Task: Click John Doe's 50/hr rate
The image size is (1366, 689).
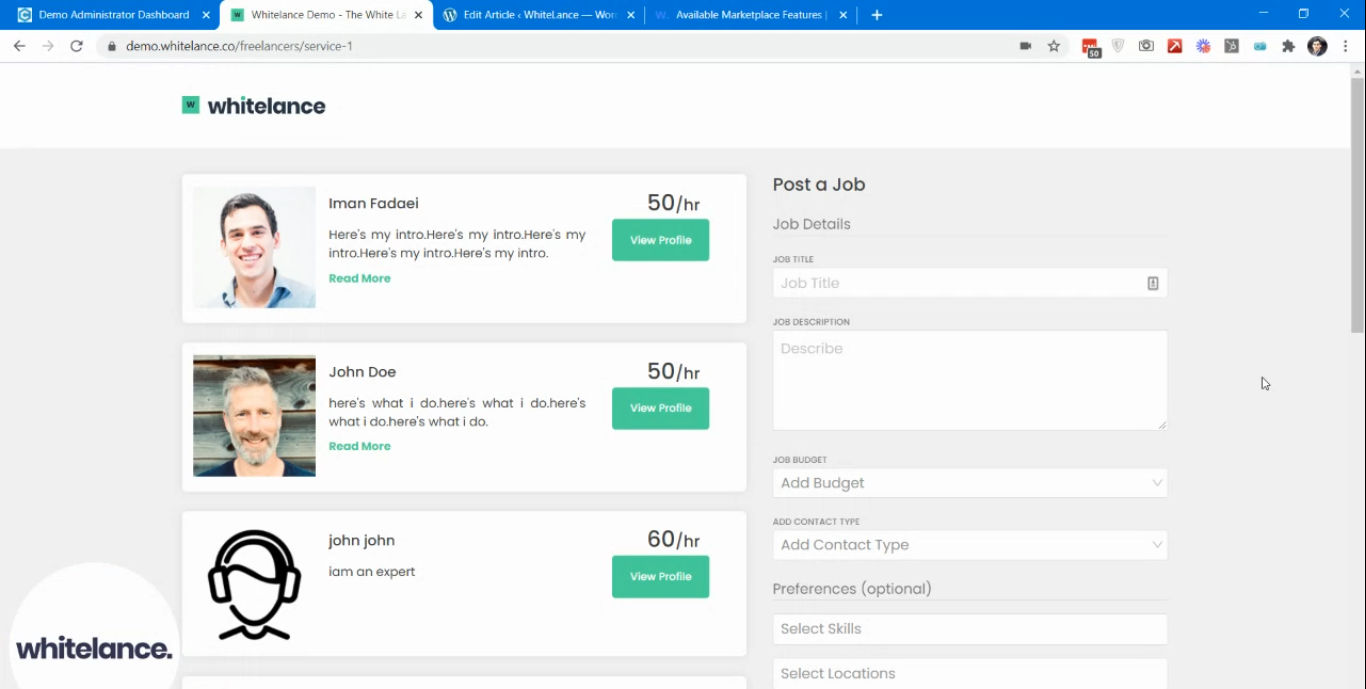Action: [x=673, y=371]
